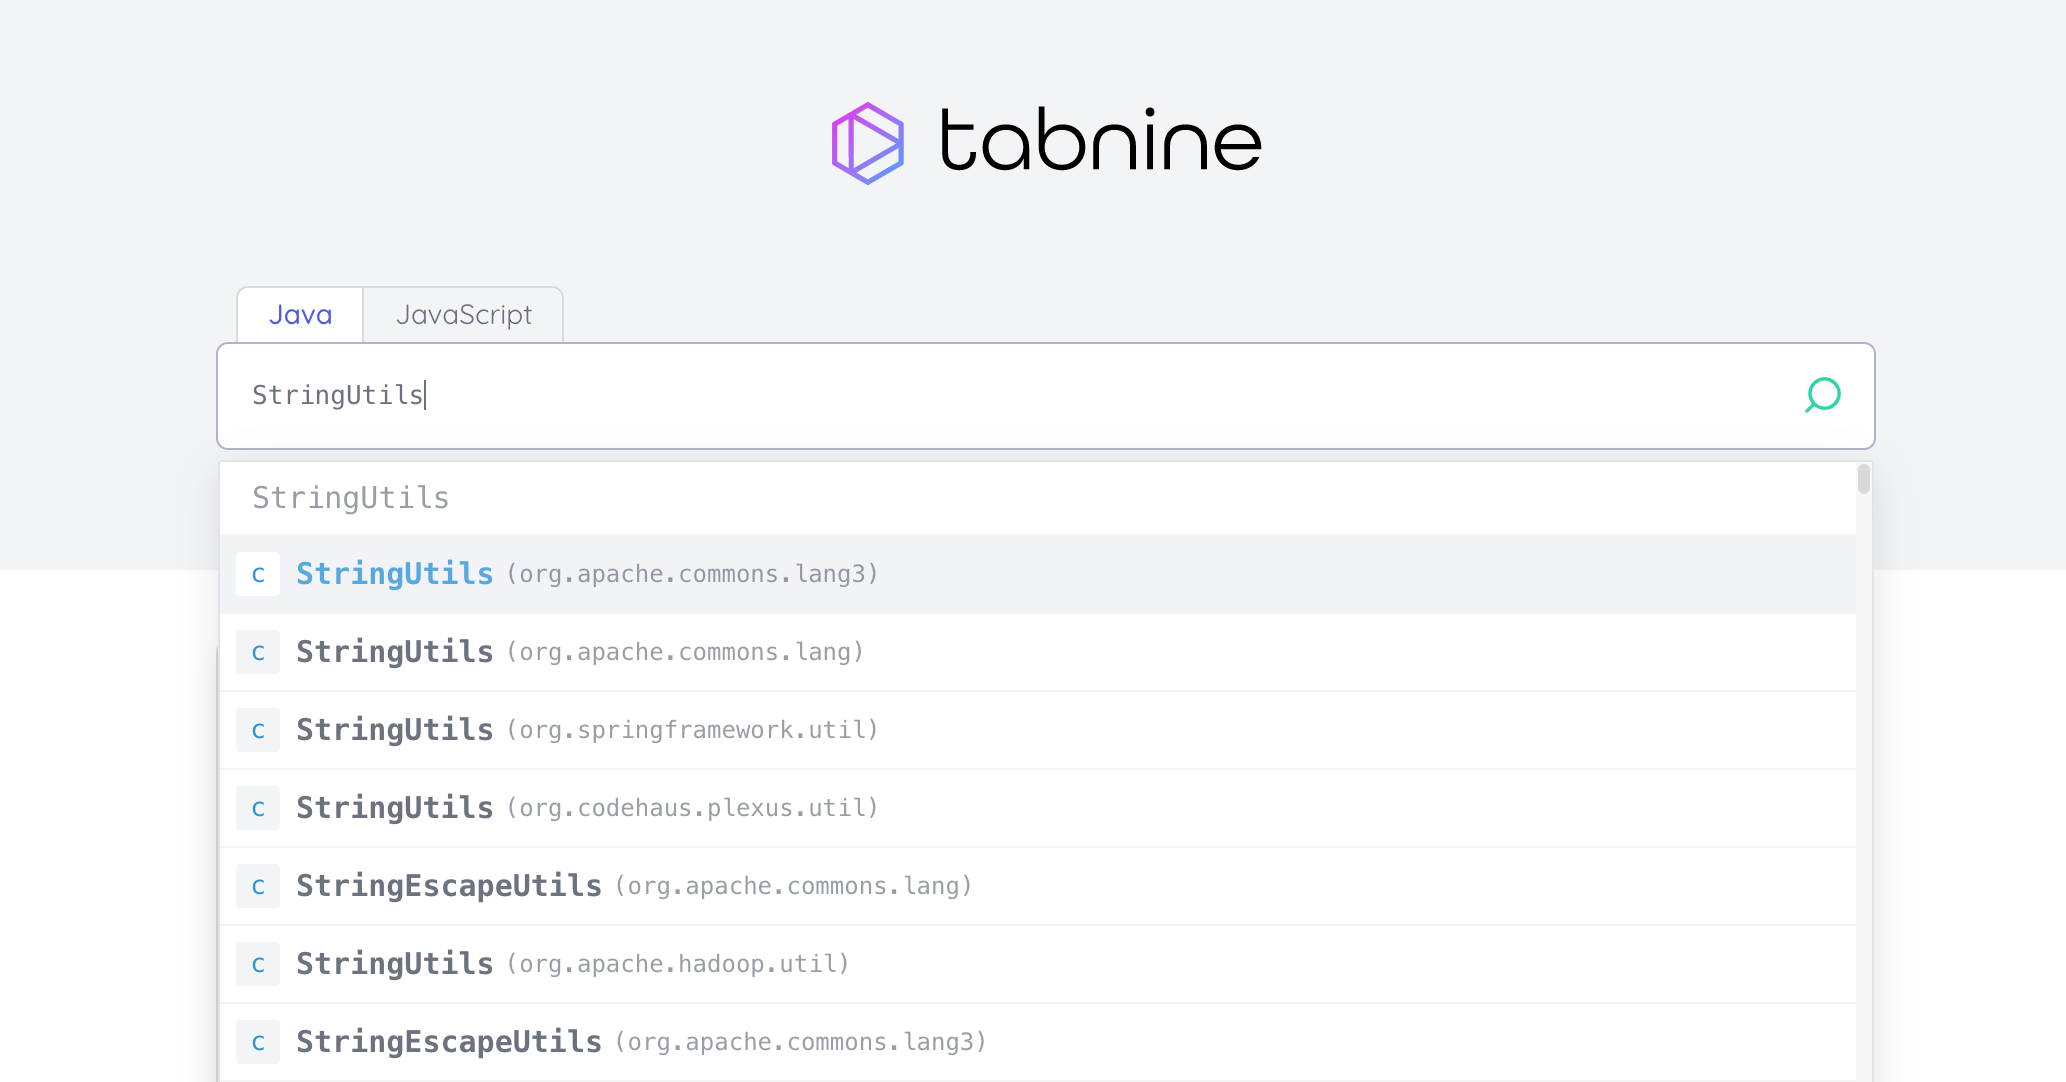This screenshot has width=2066, height=1082.
Task: Switch to the JavaScript tab
Action: 463,315
